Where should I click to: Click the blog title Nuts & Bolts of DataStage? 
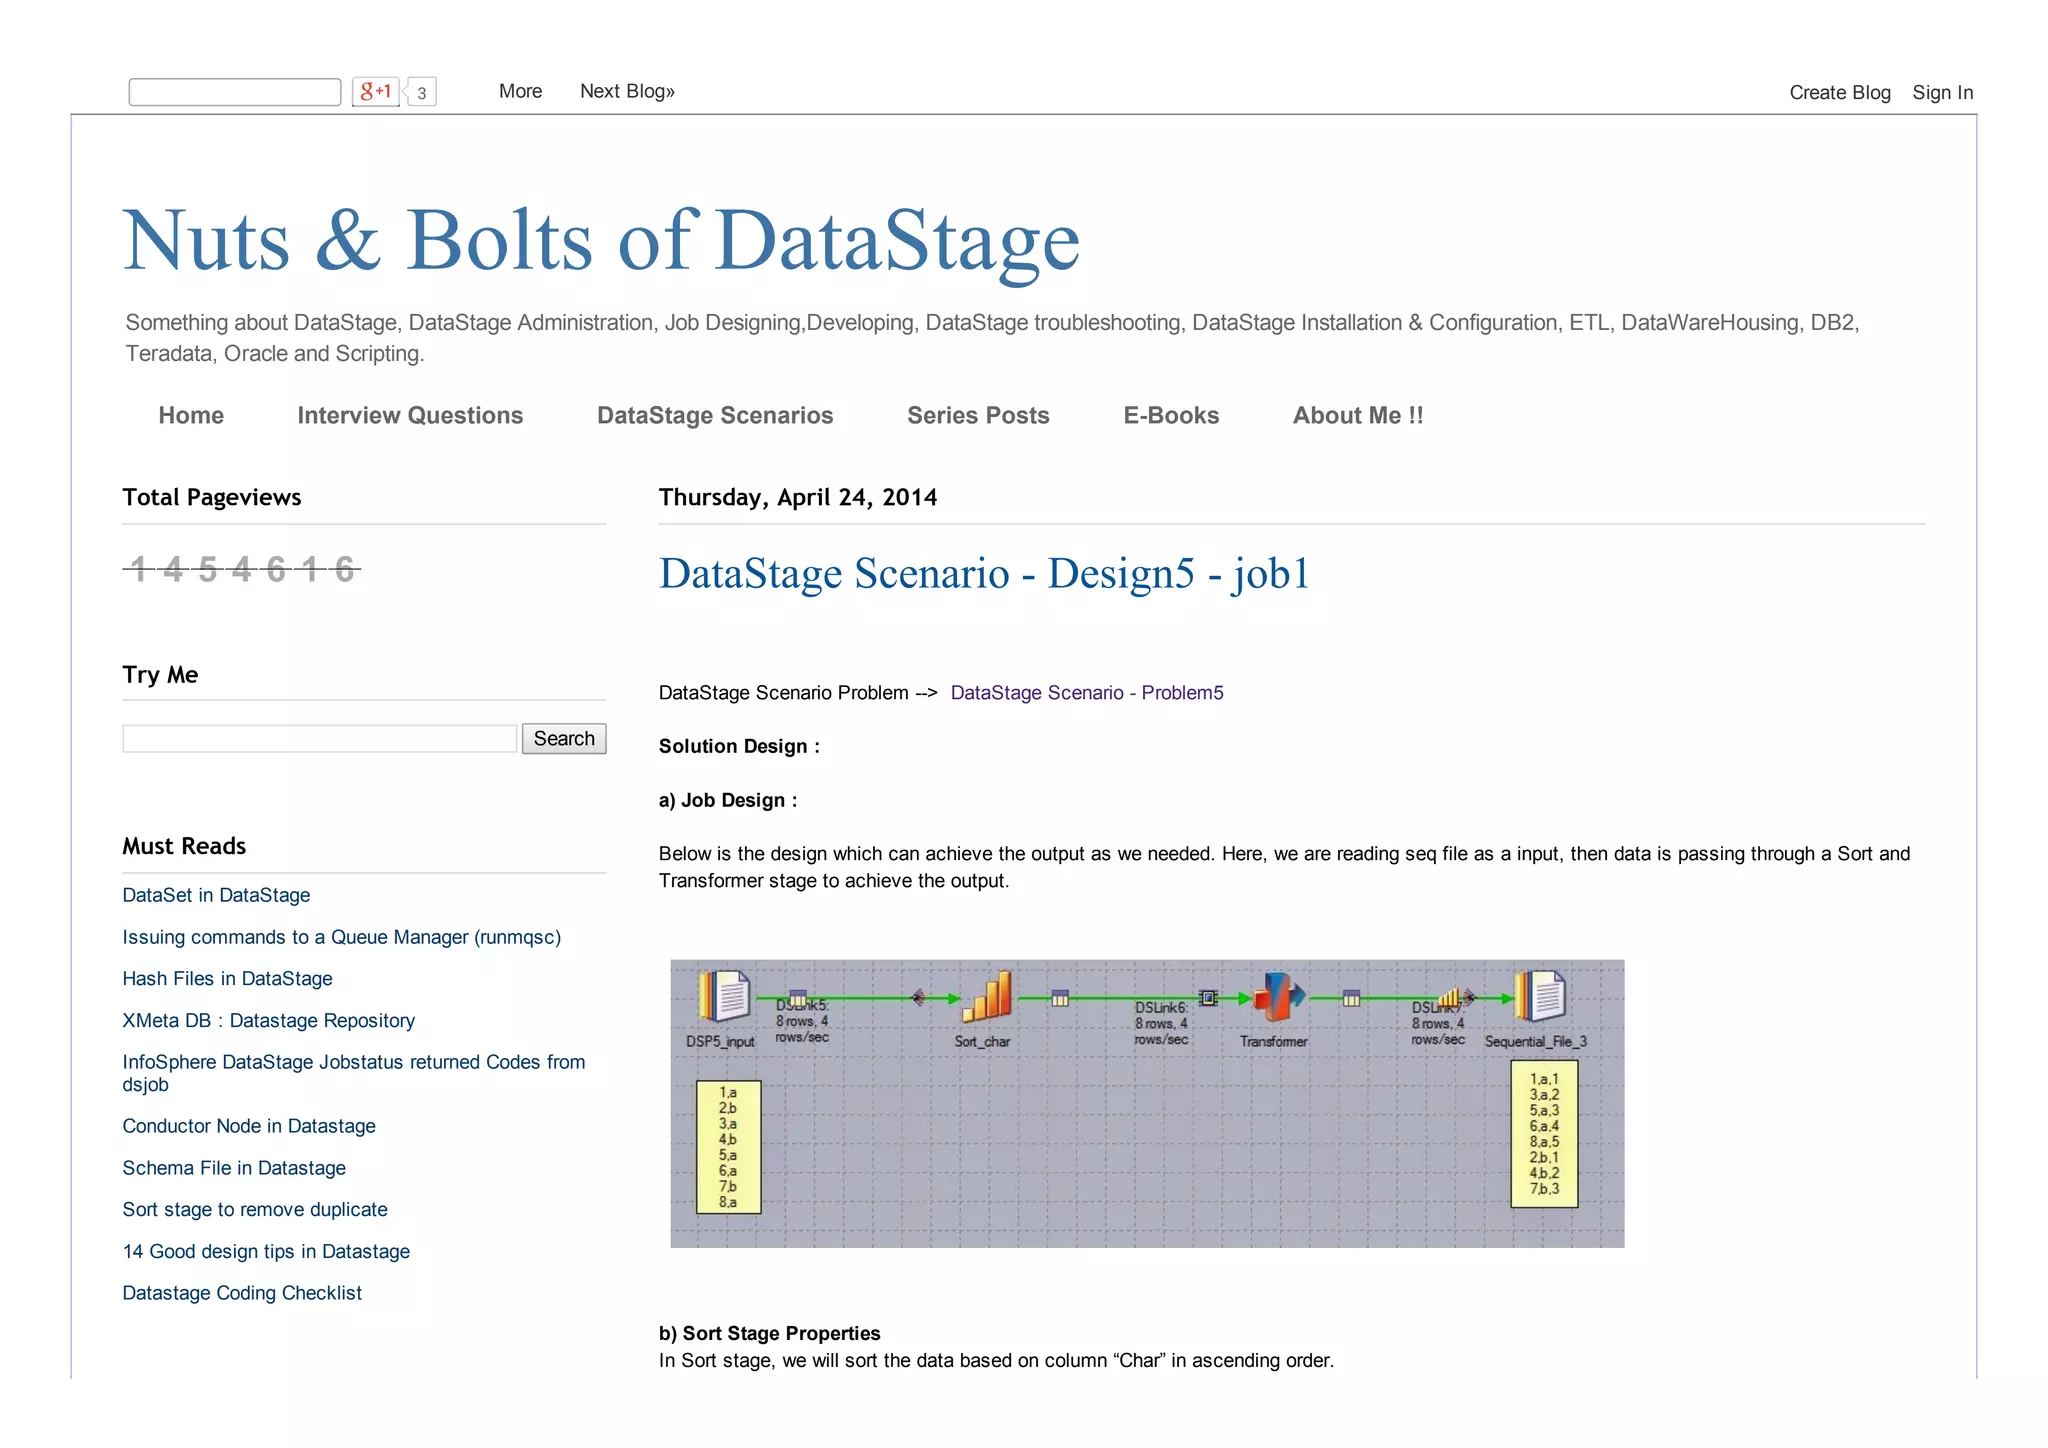click(601, 240)
